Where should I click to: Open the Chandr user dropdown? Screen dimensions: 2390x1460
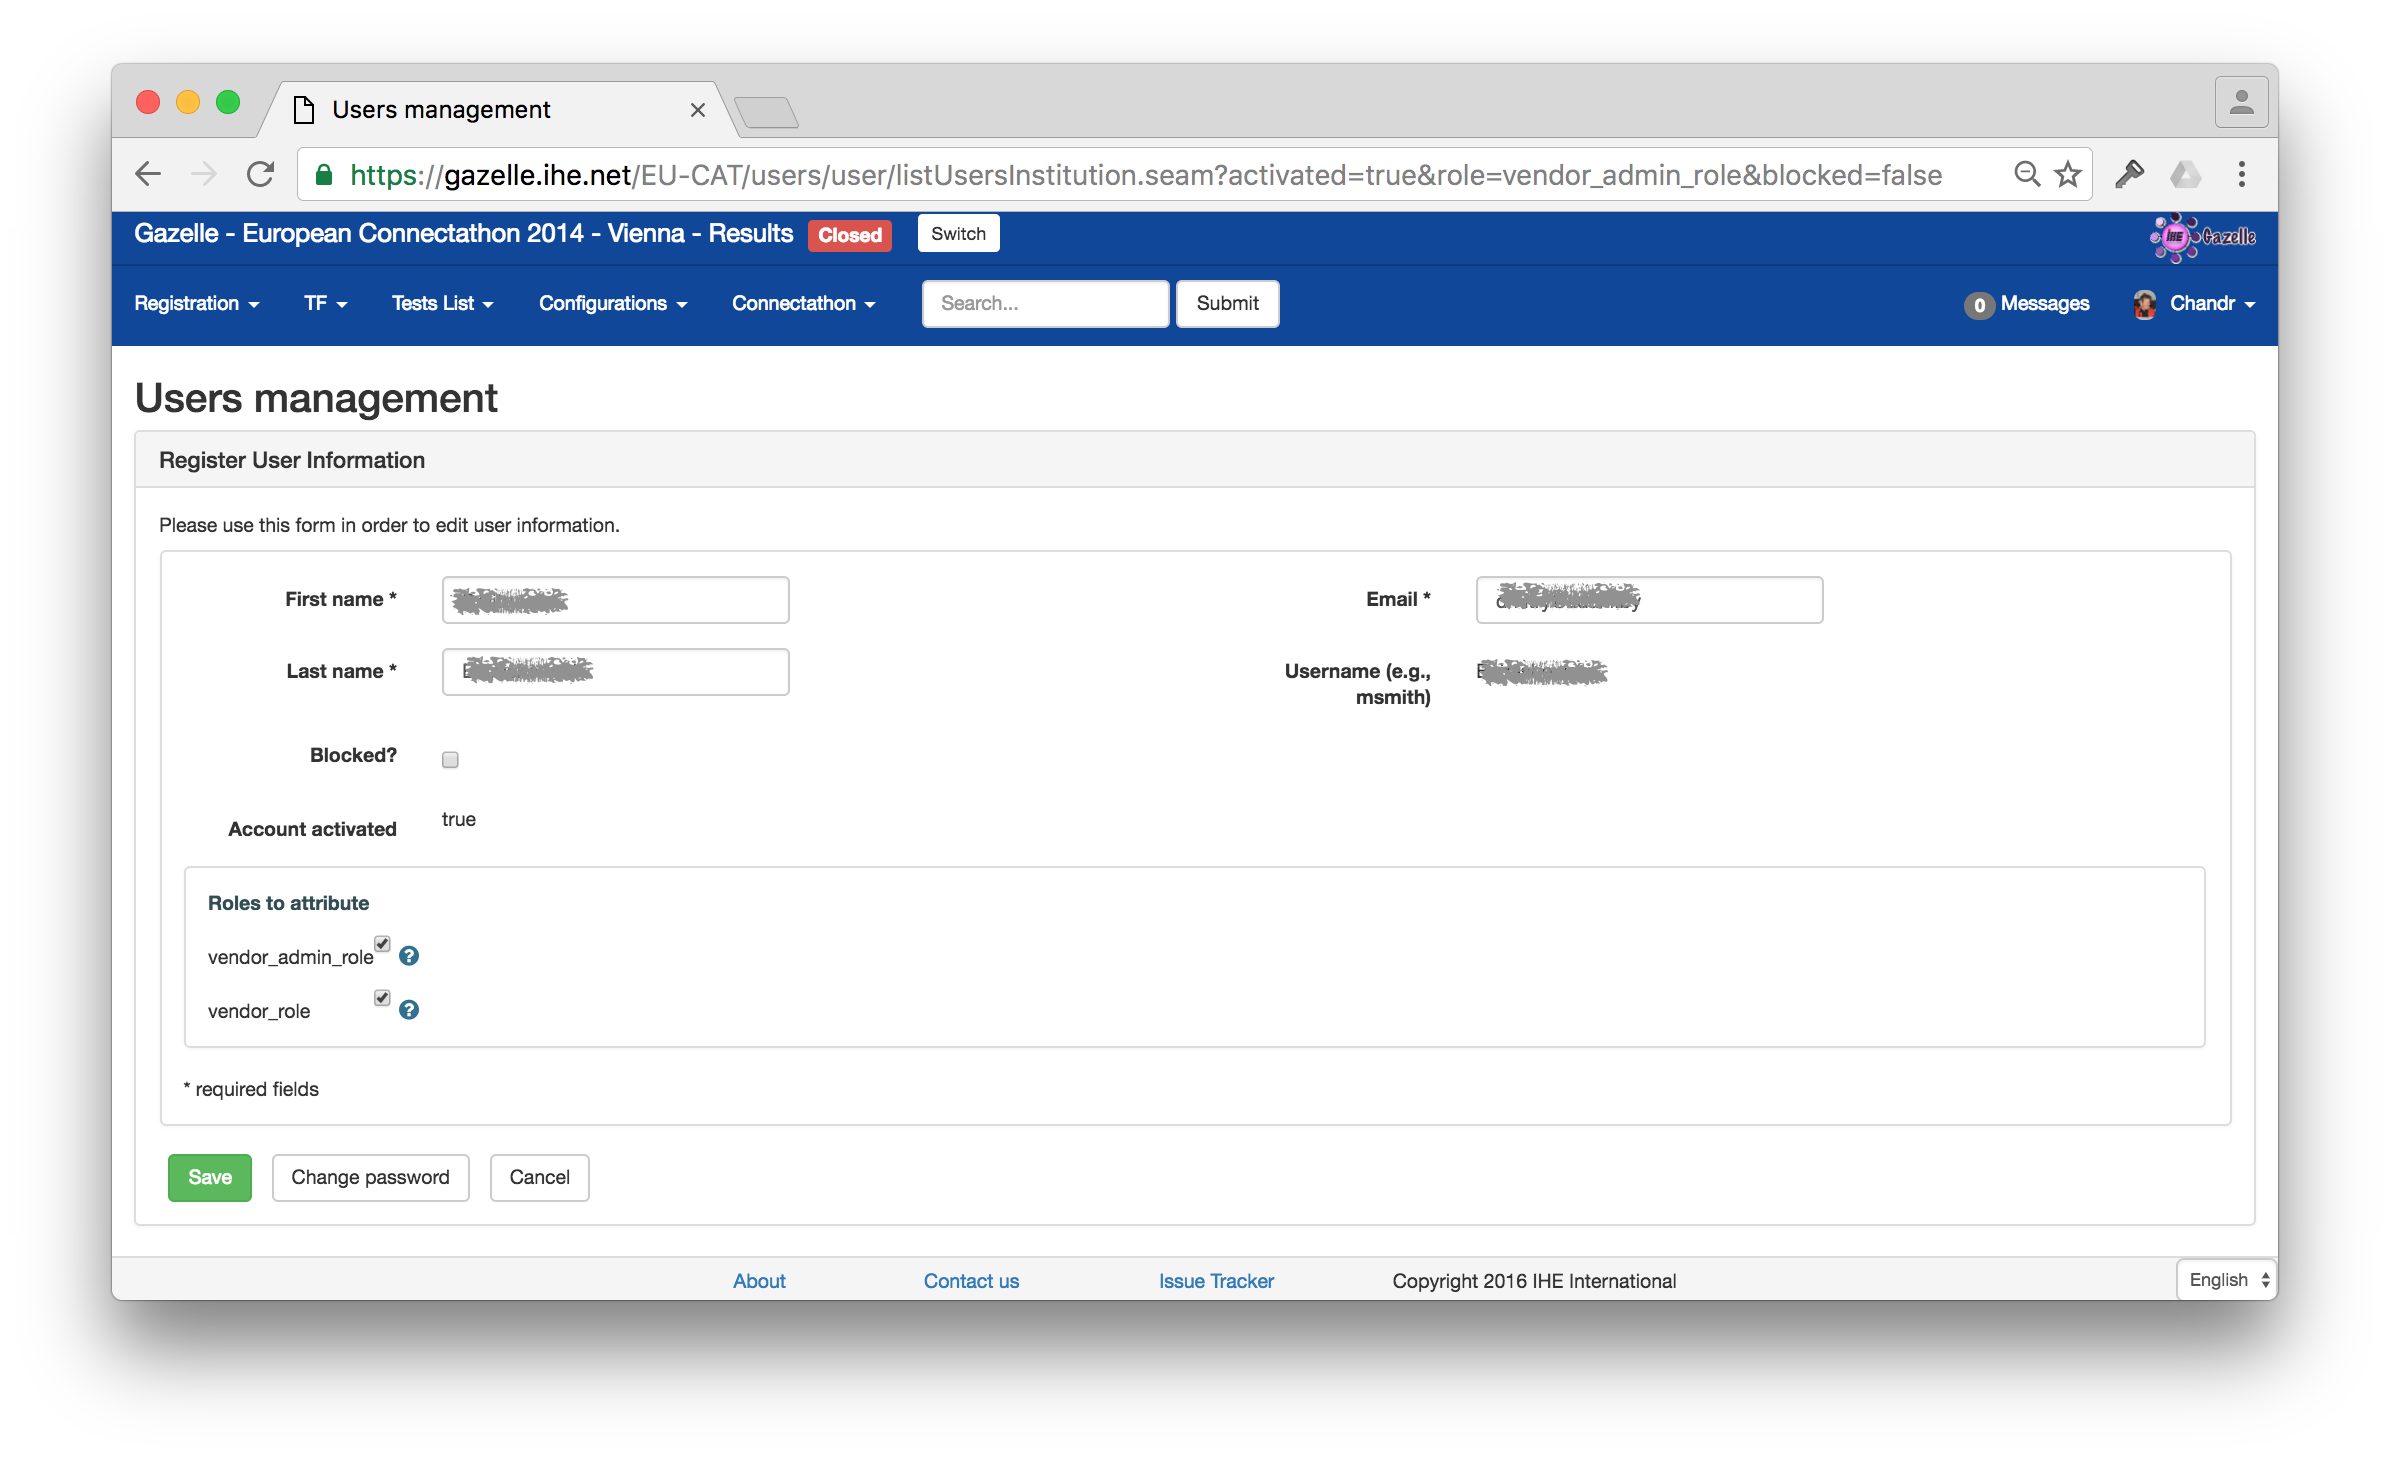click(x=2195, y=304)
